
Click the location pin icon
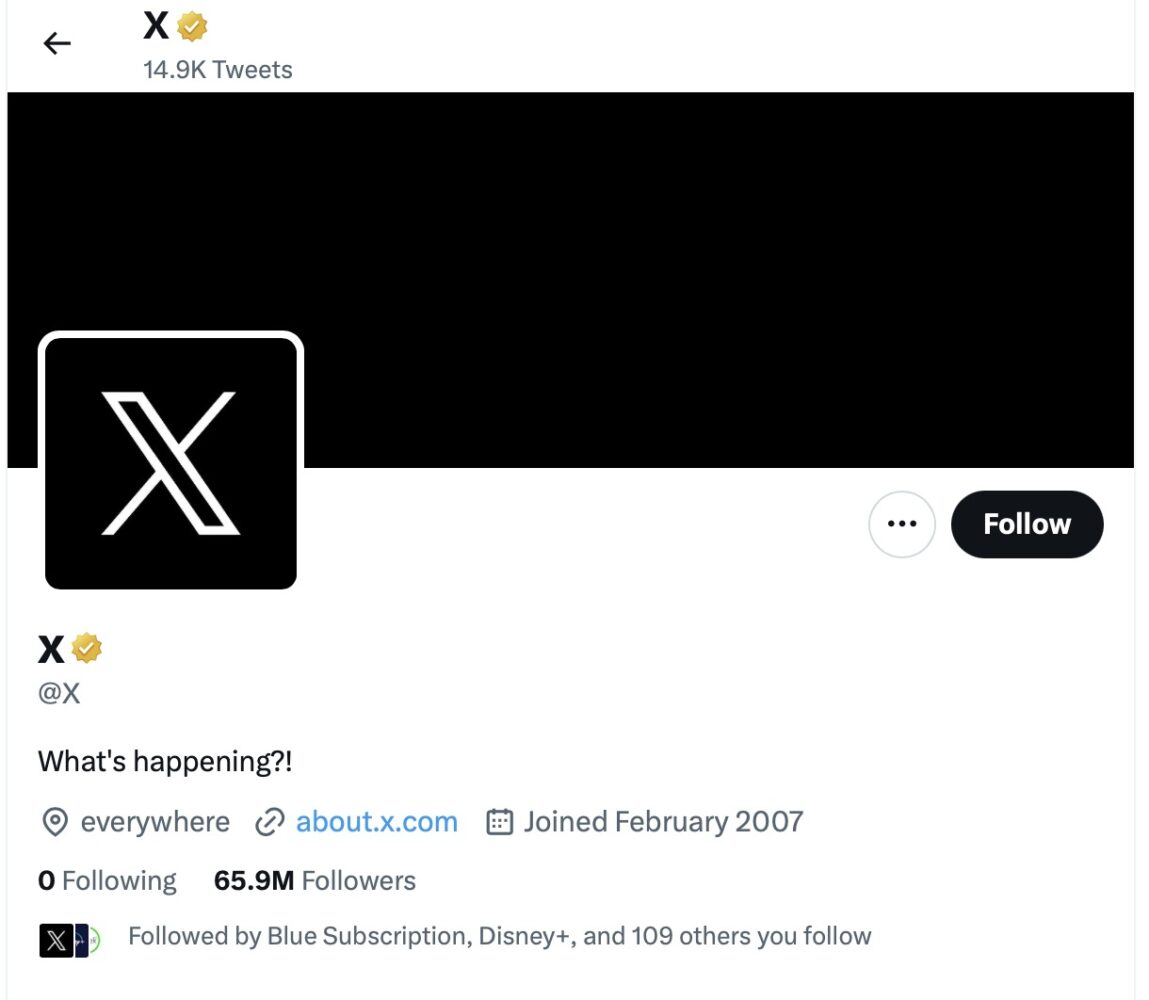tap(54, 822)
